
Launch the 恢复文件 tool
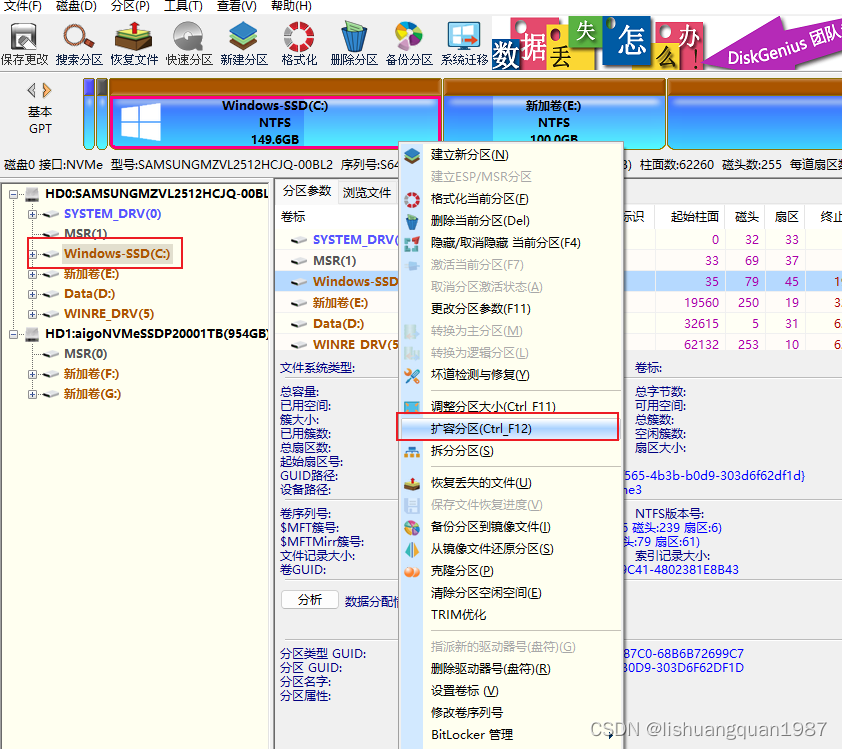coord(134,44)
